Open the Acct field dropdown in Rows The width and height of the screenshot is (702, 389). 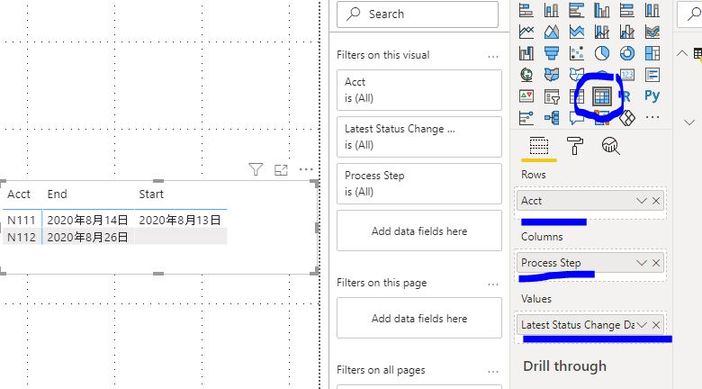(642, 201)
